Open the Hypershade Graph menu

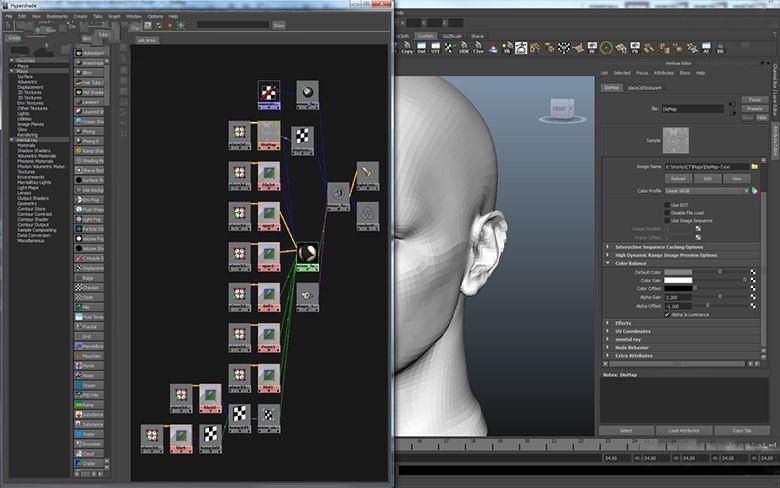click(x=114, y=16)
